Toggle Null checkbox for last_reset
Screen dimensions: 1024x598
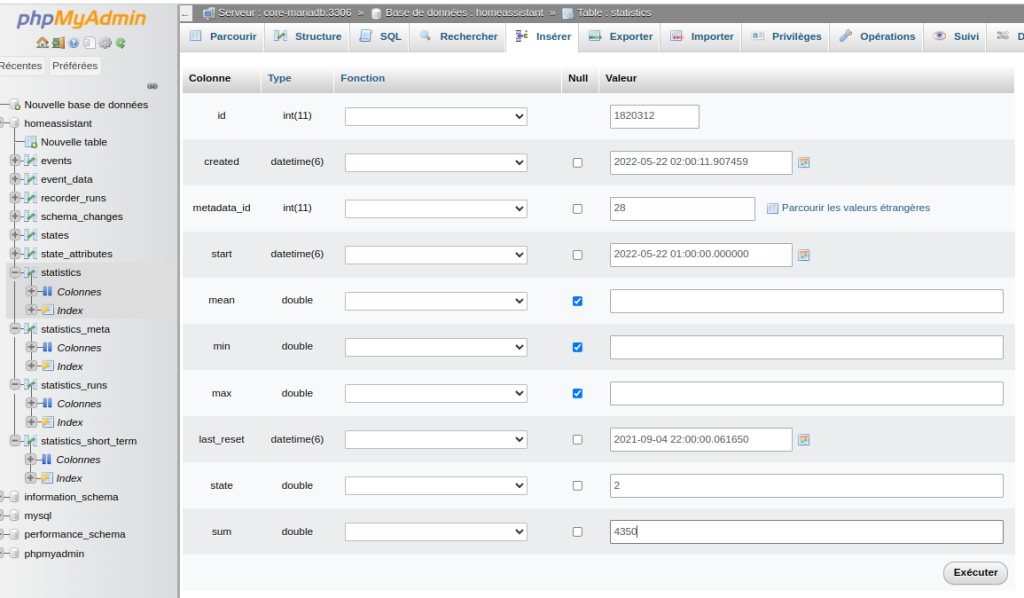[x=577, y=439]
